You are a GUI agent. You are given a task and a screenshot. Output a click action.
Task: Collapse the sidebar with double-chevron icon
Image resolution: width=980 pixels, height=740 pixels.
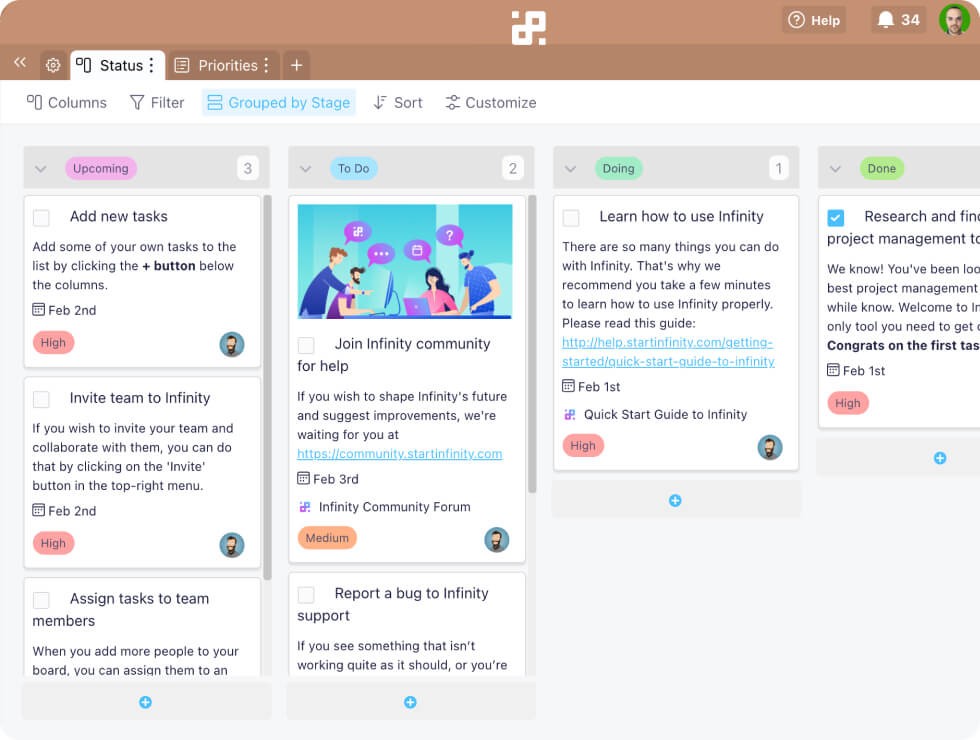[x=20, y=62]
